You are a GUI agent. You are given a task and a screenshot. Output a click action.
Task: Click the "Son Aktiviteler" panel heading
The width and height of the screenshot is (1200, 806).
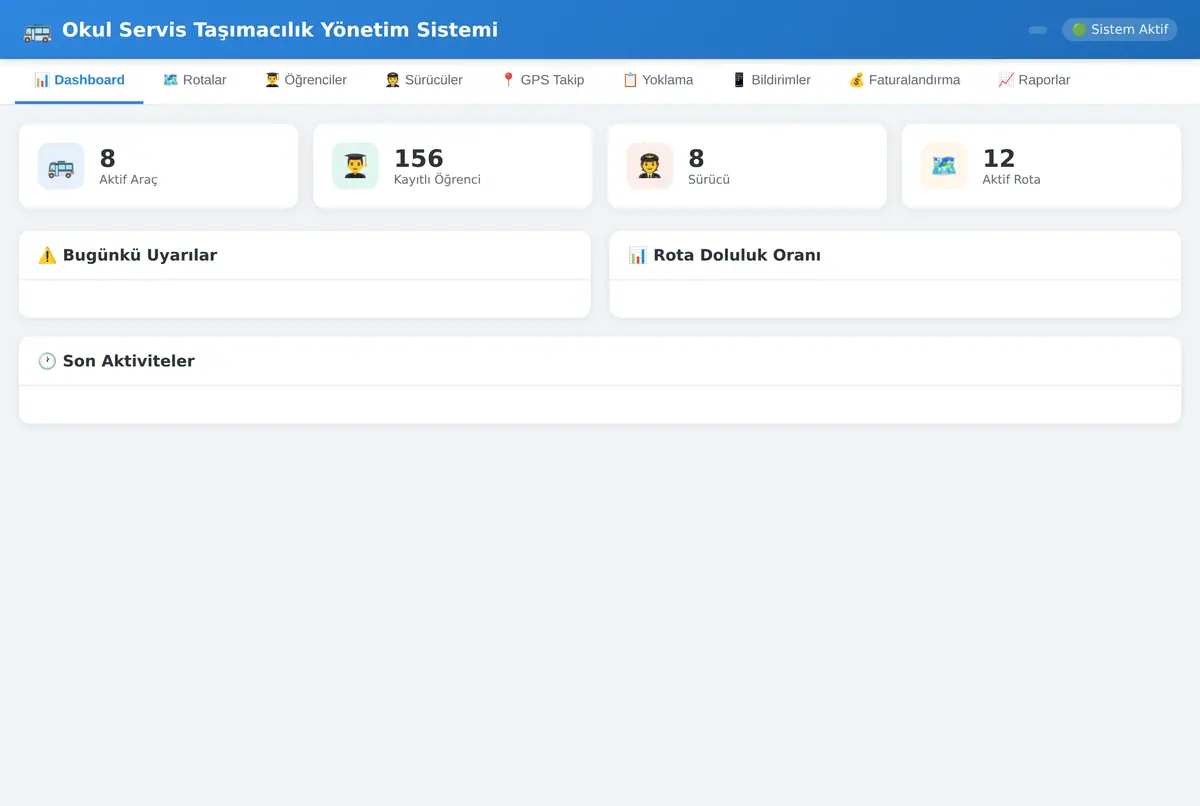(x=116, y=361)
